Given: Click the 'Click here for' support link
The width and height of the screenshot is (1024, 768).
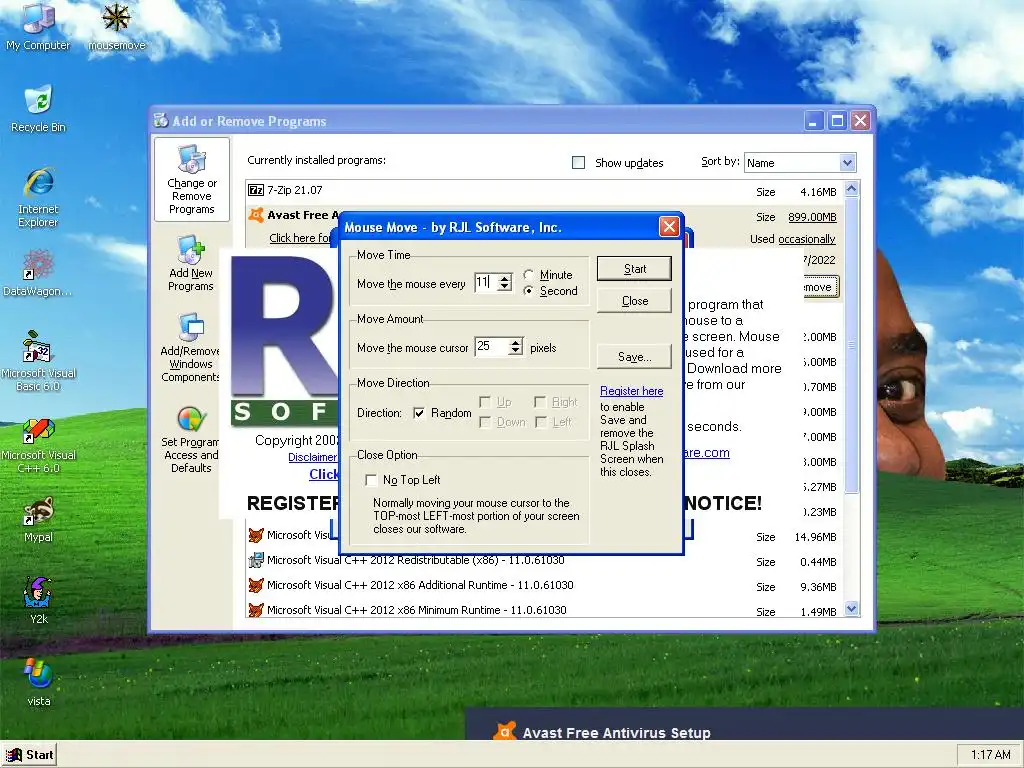Looking at the screenshot, I should click(301, 238).
